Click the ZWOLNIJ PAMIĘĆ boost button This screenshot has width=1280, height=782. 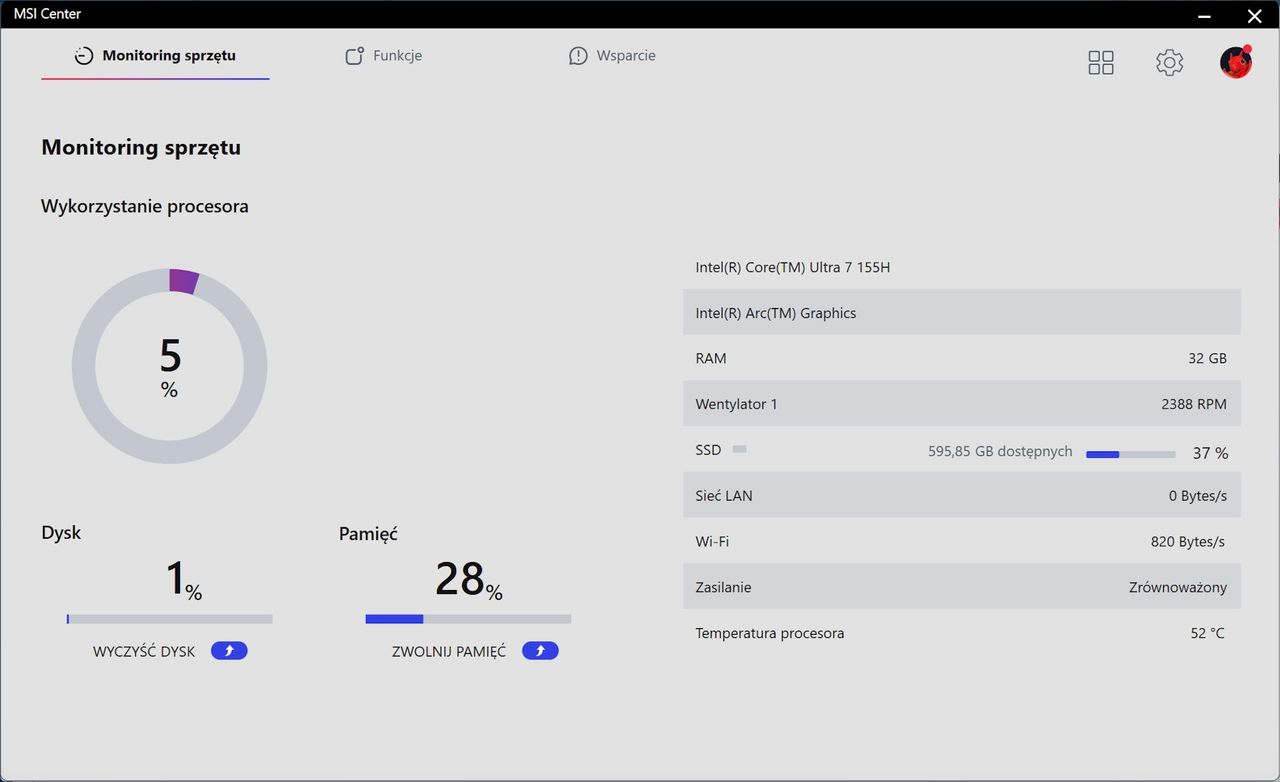540,651
